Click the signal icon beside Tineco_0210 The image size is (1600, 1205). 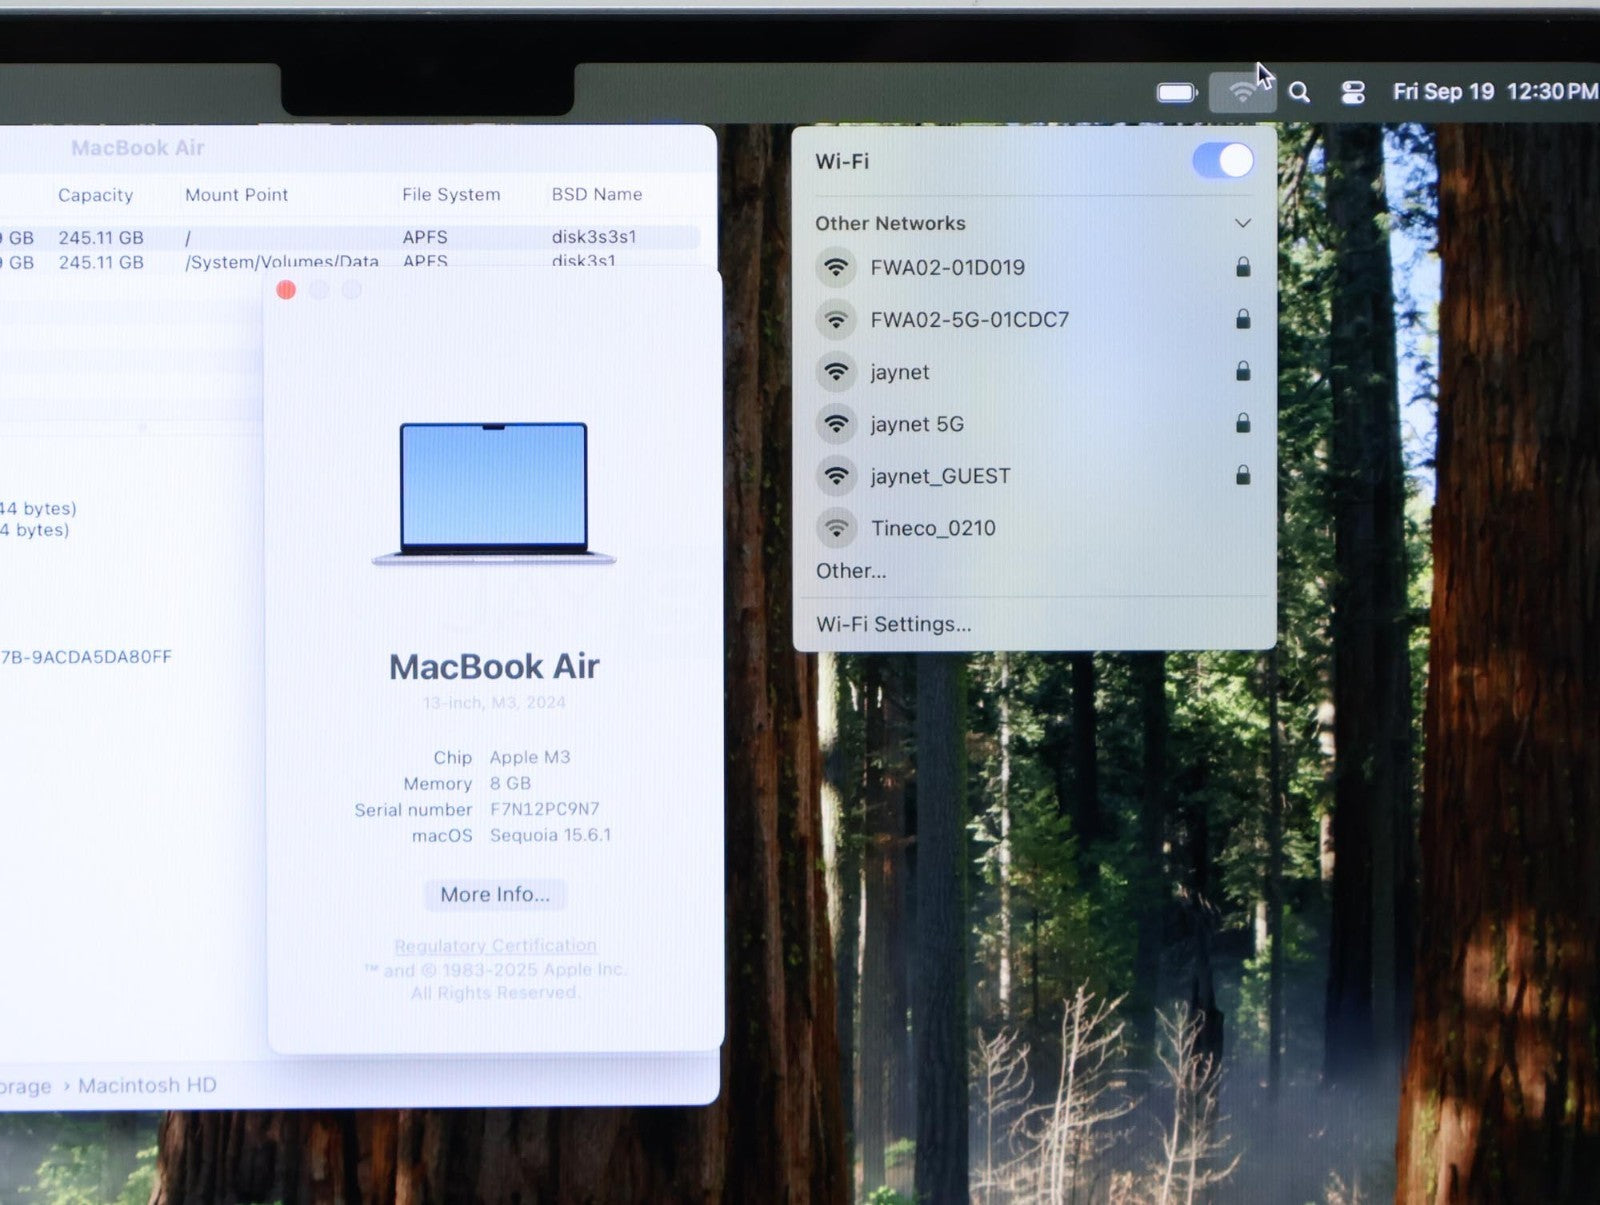pos(836,527)
